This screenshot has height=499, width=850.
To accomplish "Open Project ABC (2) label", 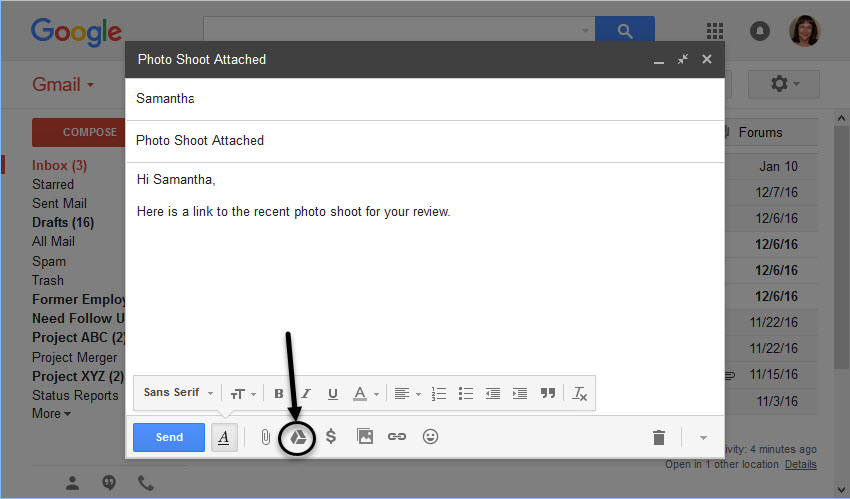I will pyautogui.click(x=79, y=337).
